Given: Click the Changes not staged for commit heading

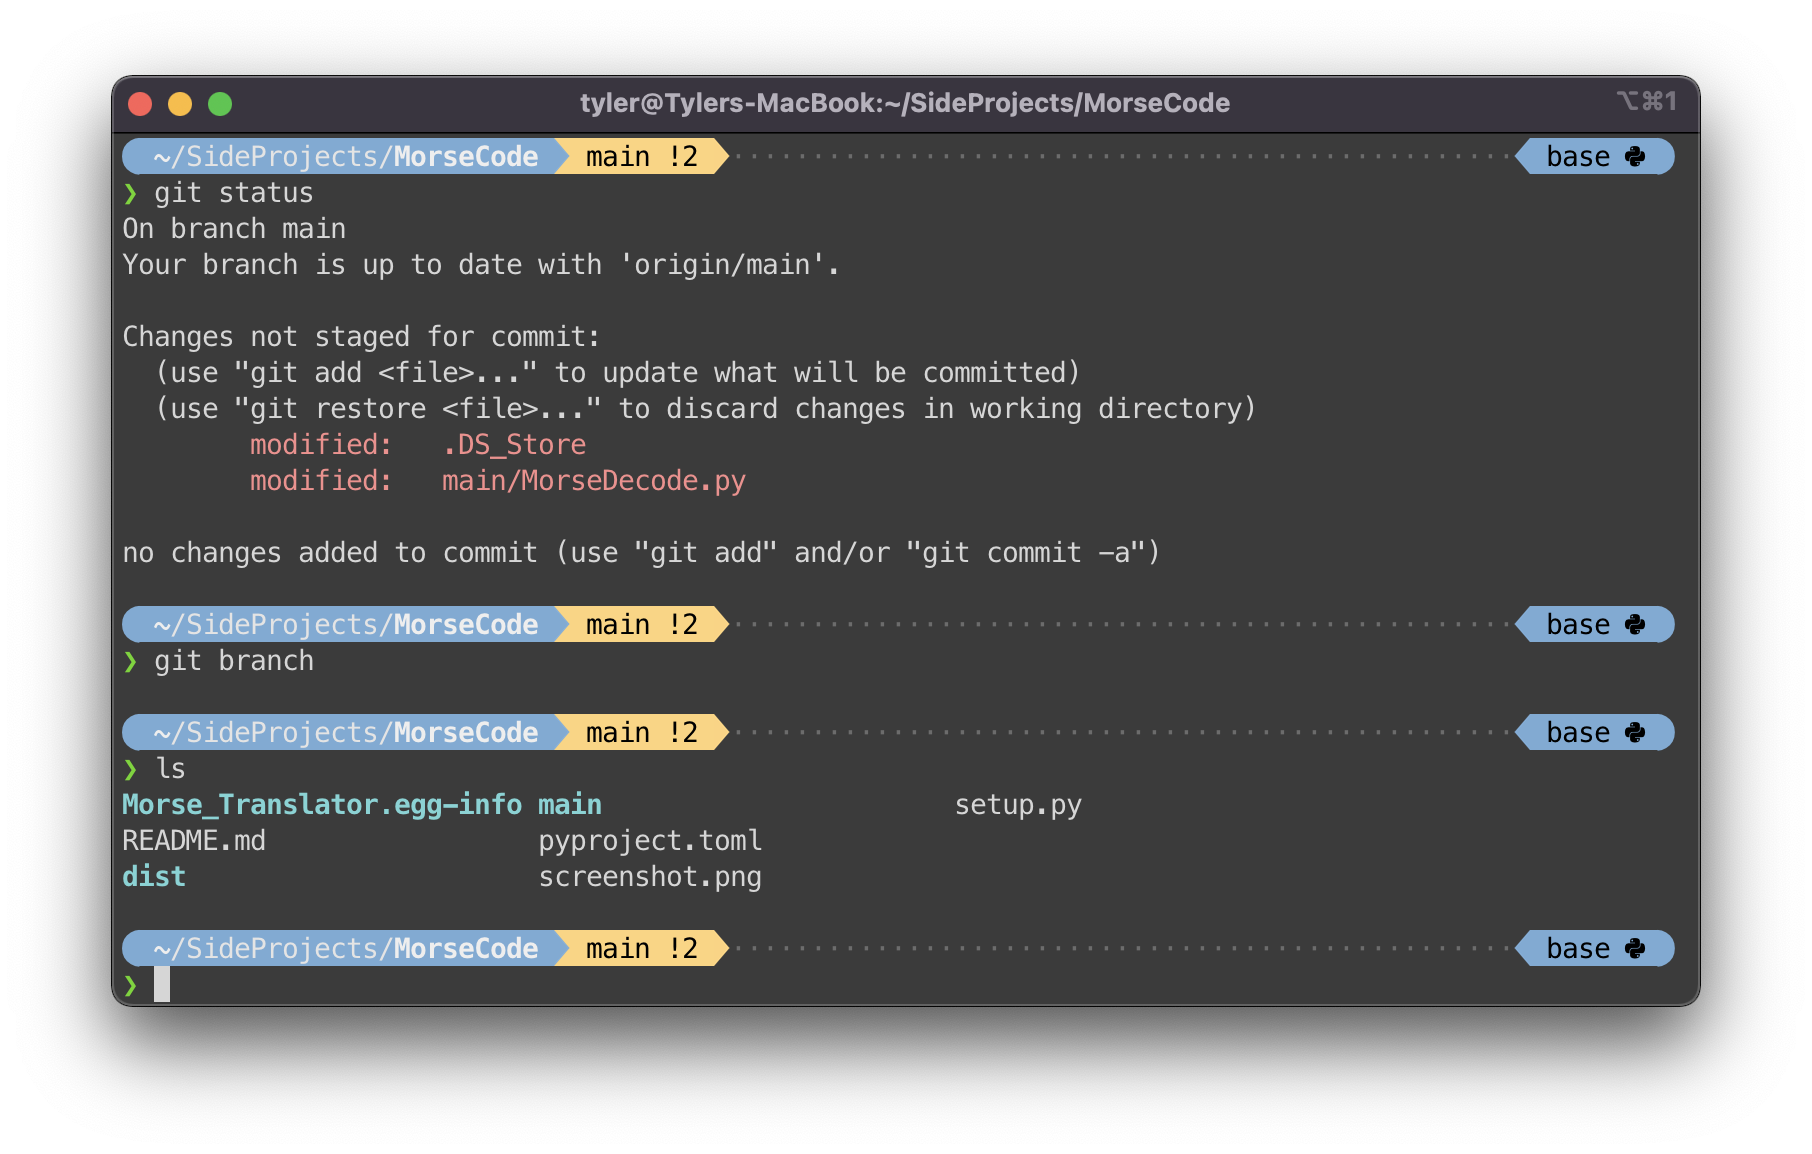Looking at the screenshot, I should tap(361, 337).
